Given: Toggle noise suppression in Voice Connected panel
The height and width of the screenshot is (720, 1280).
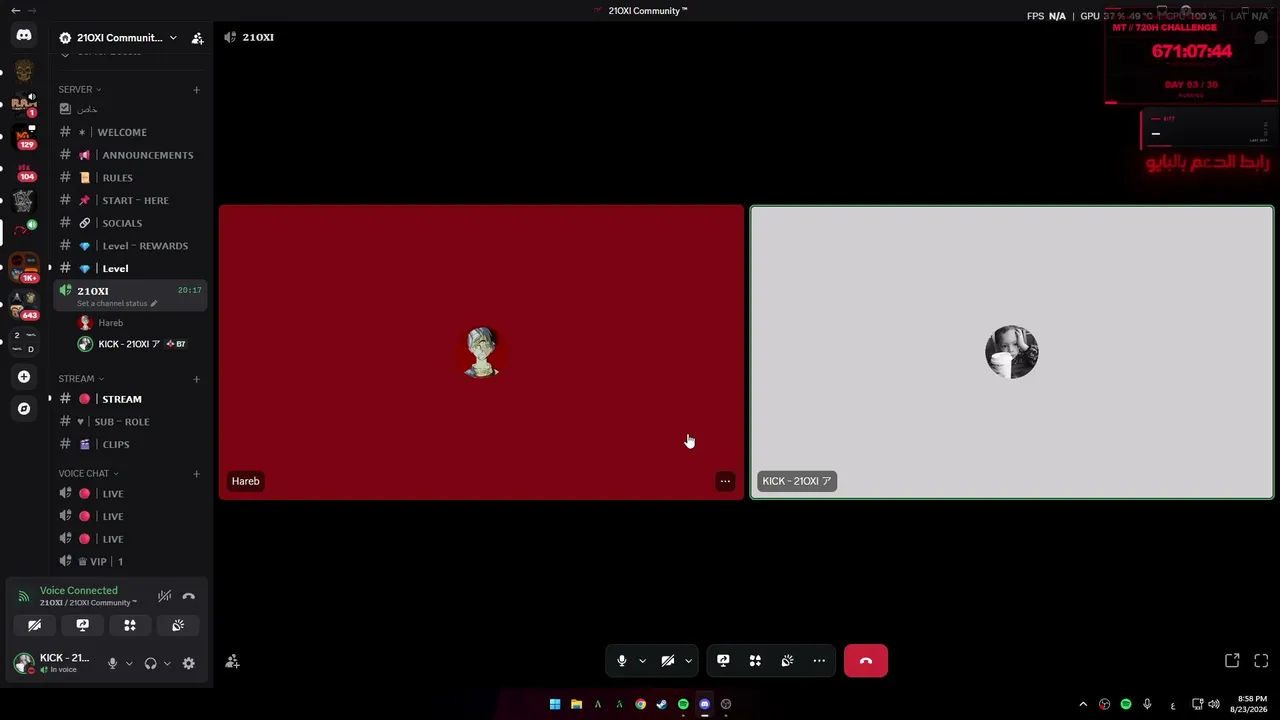Looking at the screenshot, I should (165, 596).
